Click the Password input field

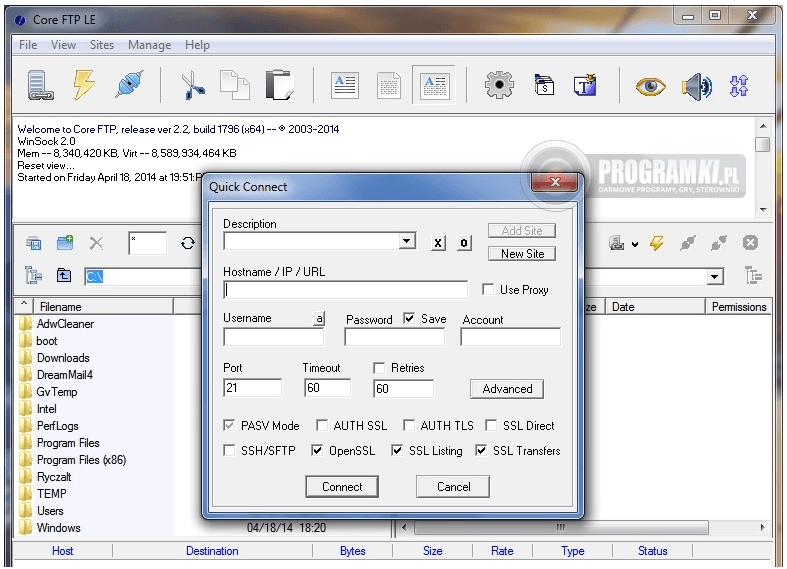pyautogui.click(x=395, y=337)
